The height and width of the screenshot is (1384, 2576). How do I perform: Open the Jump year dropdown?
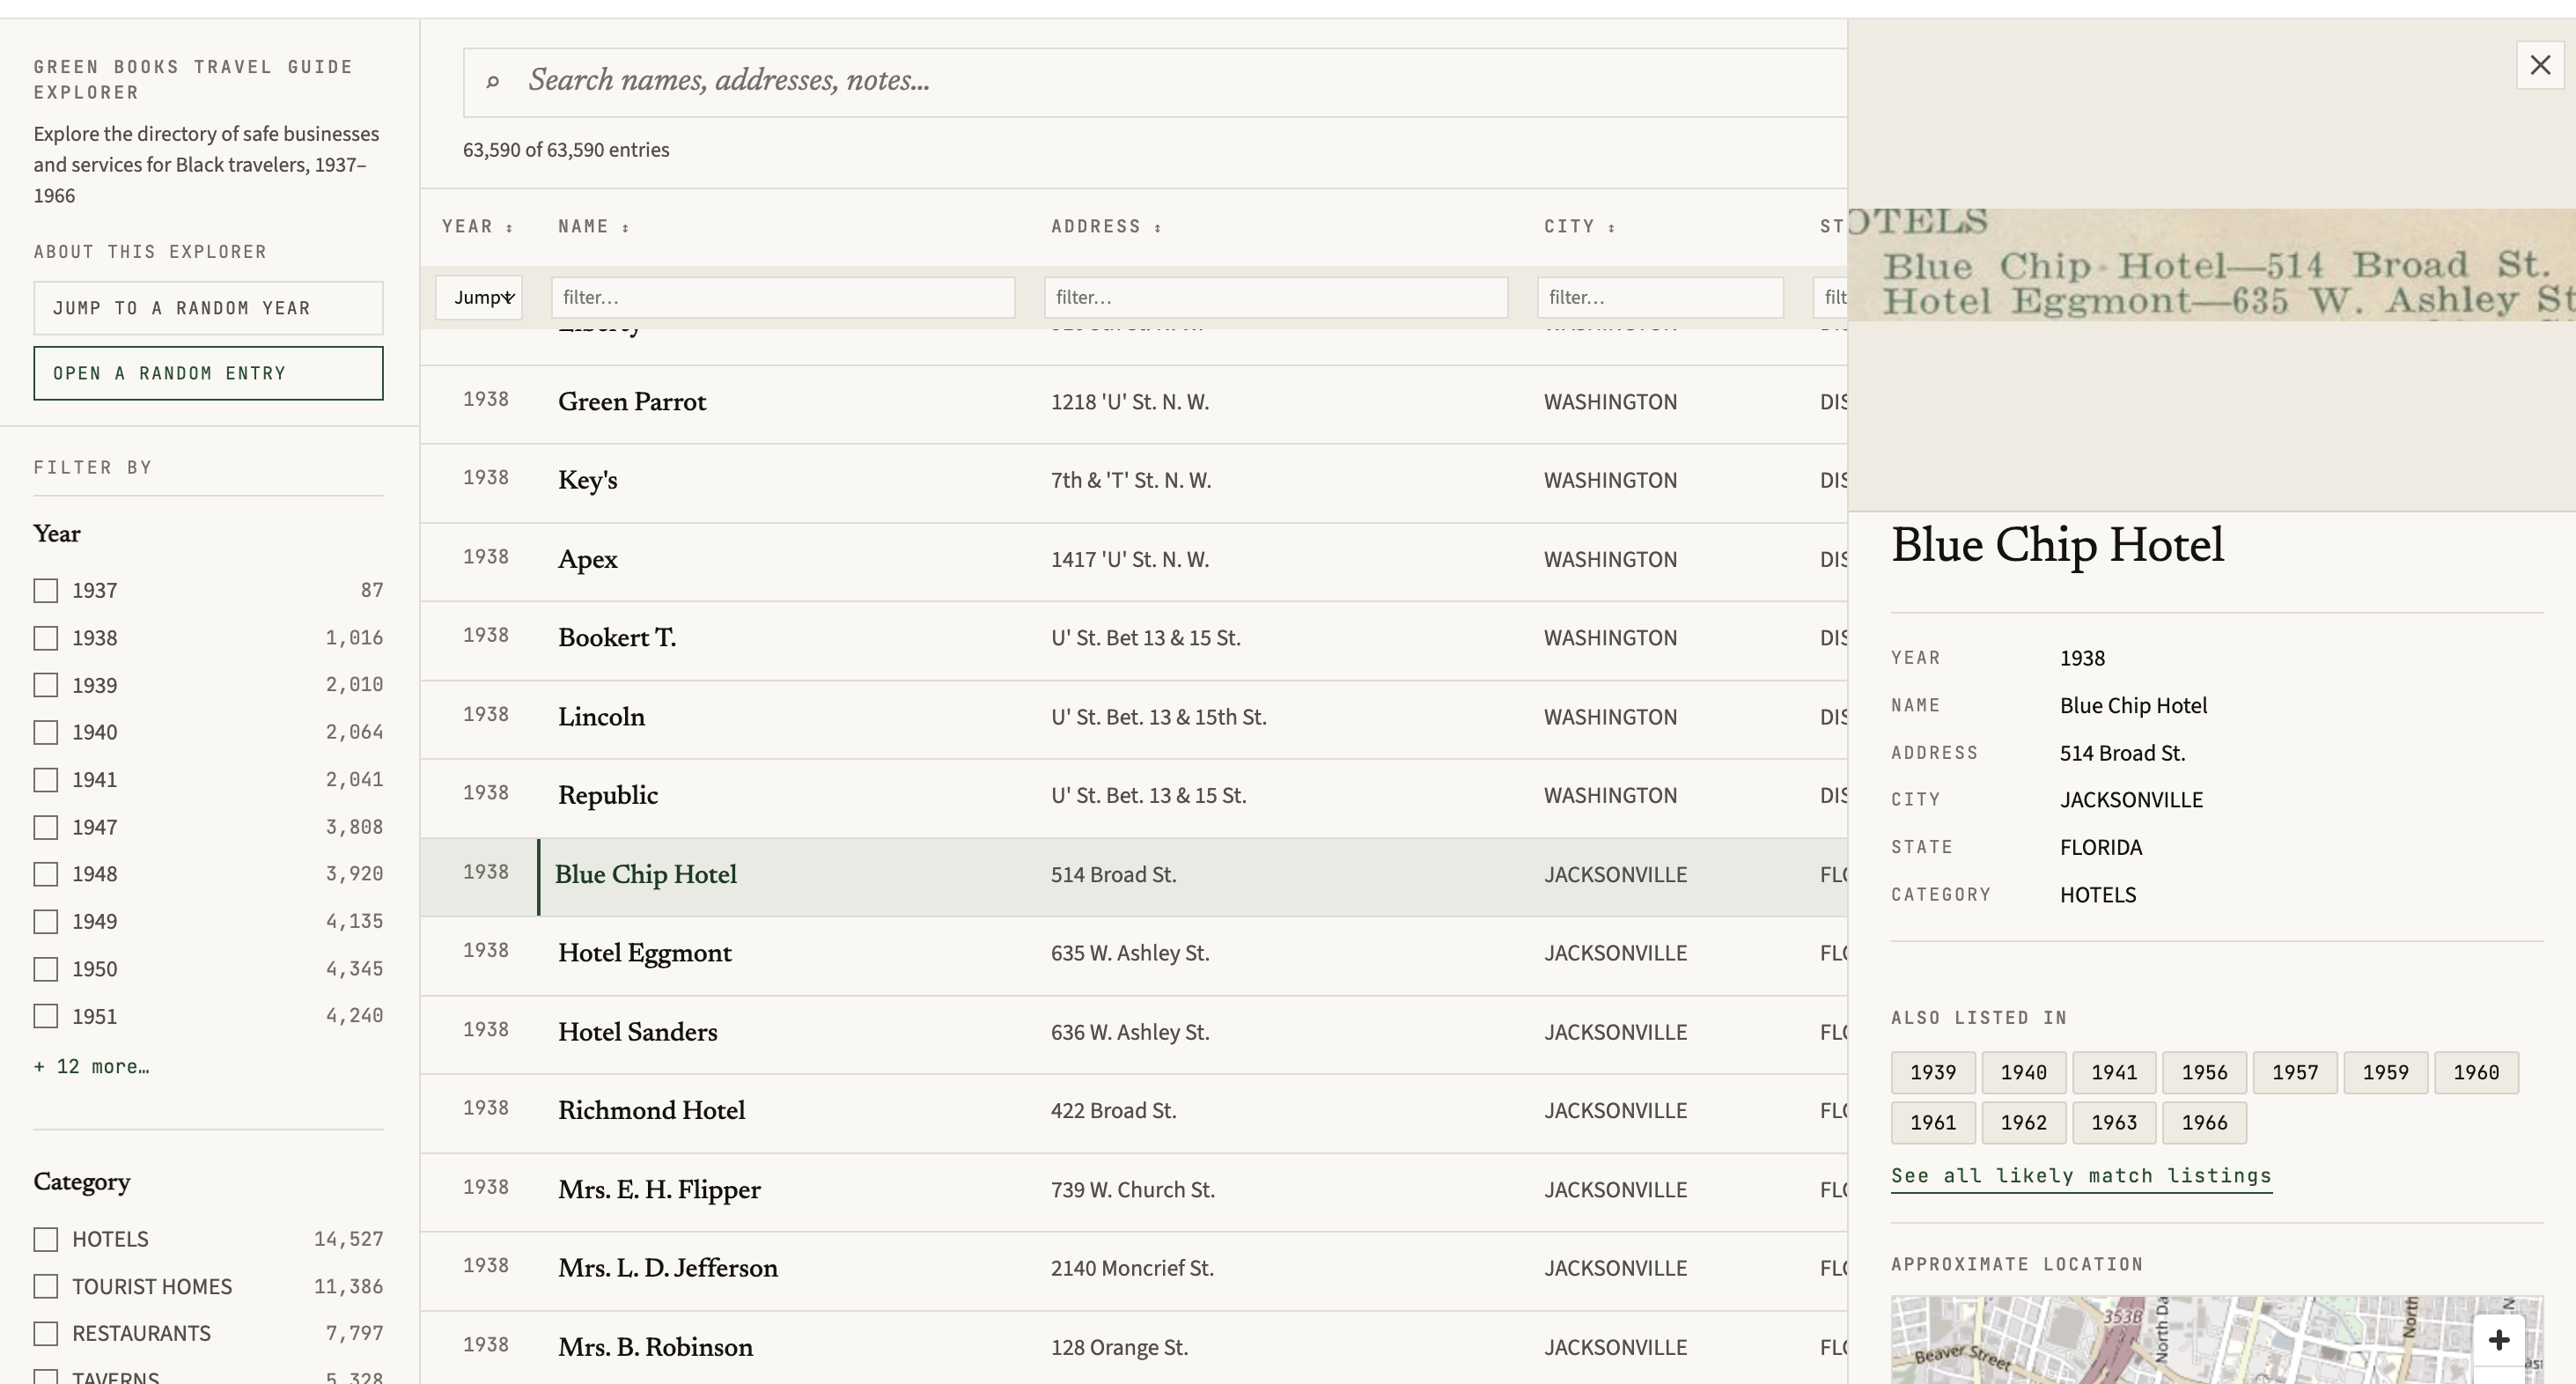tap(479, 298)
